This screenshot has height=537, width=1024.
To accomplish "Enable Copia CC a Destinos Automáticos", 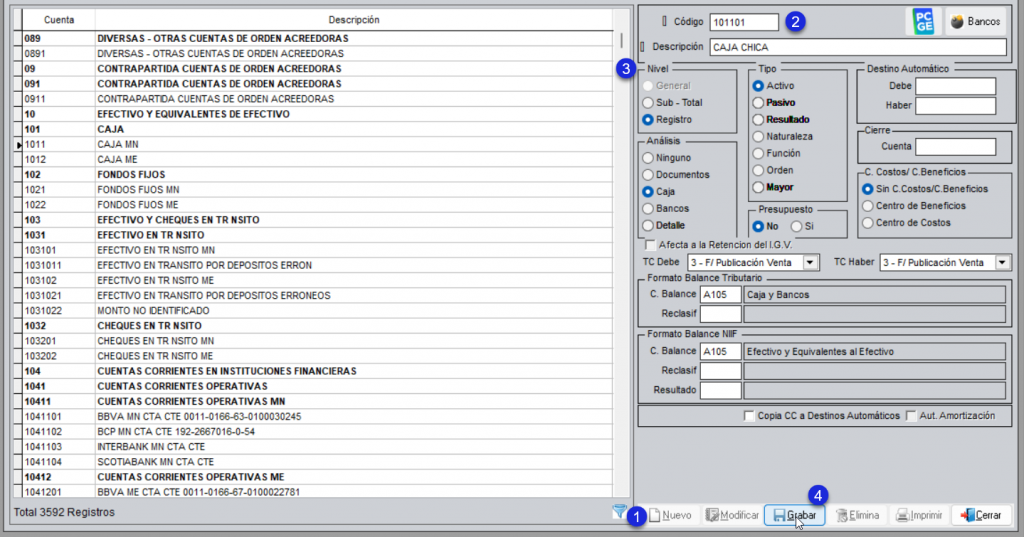I will tap(749, 416).
